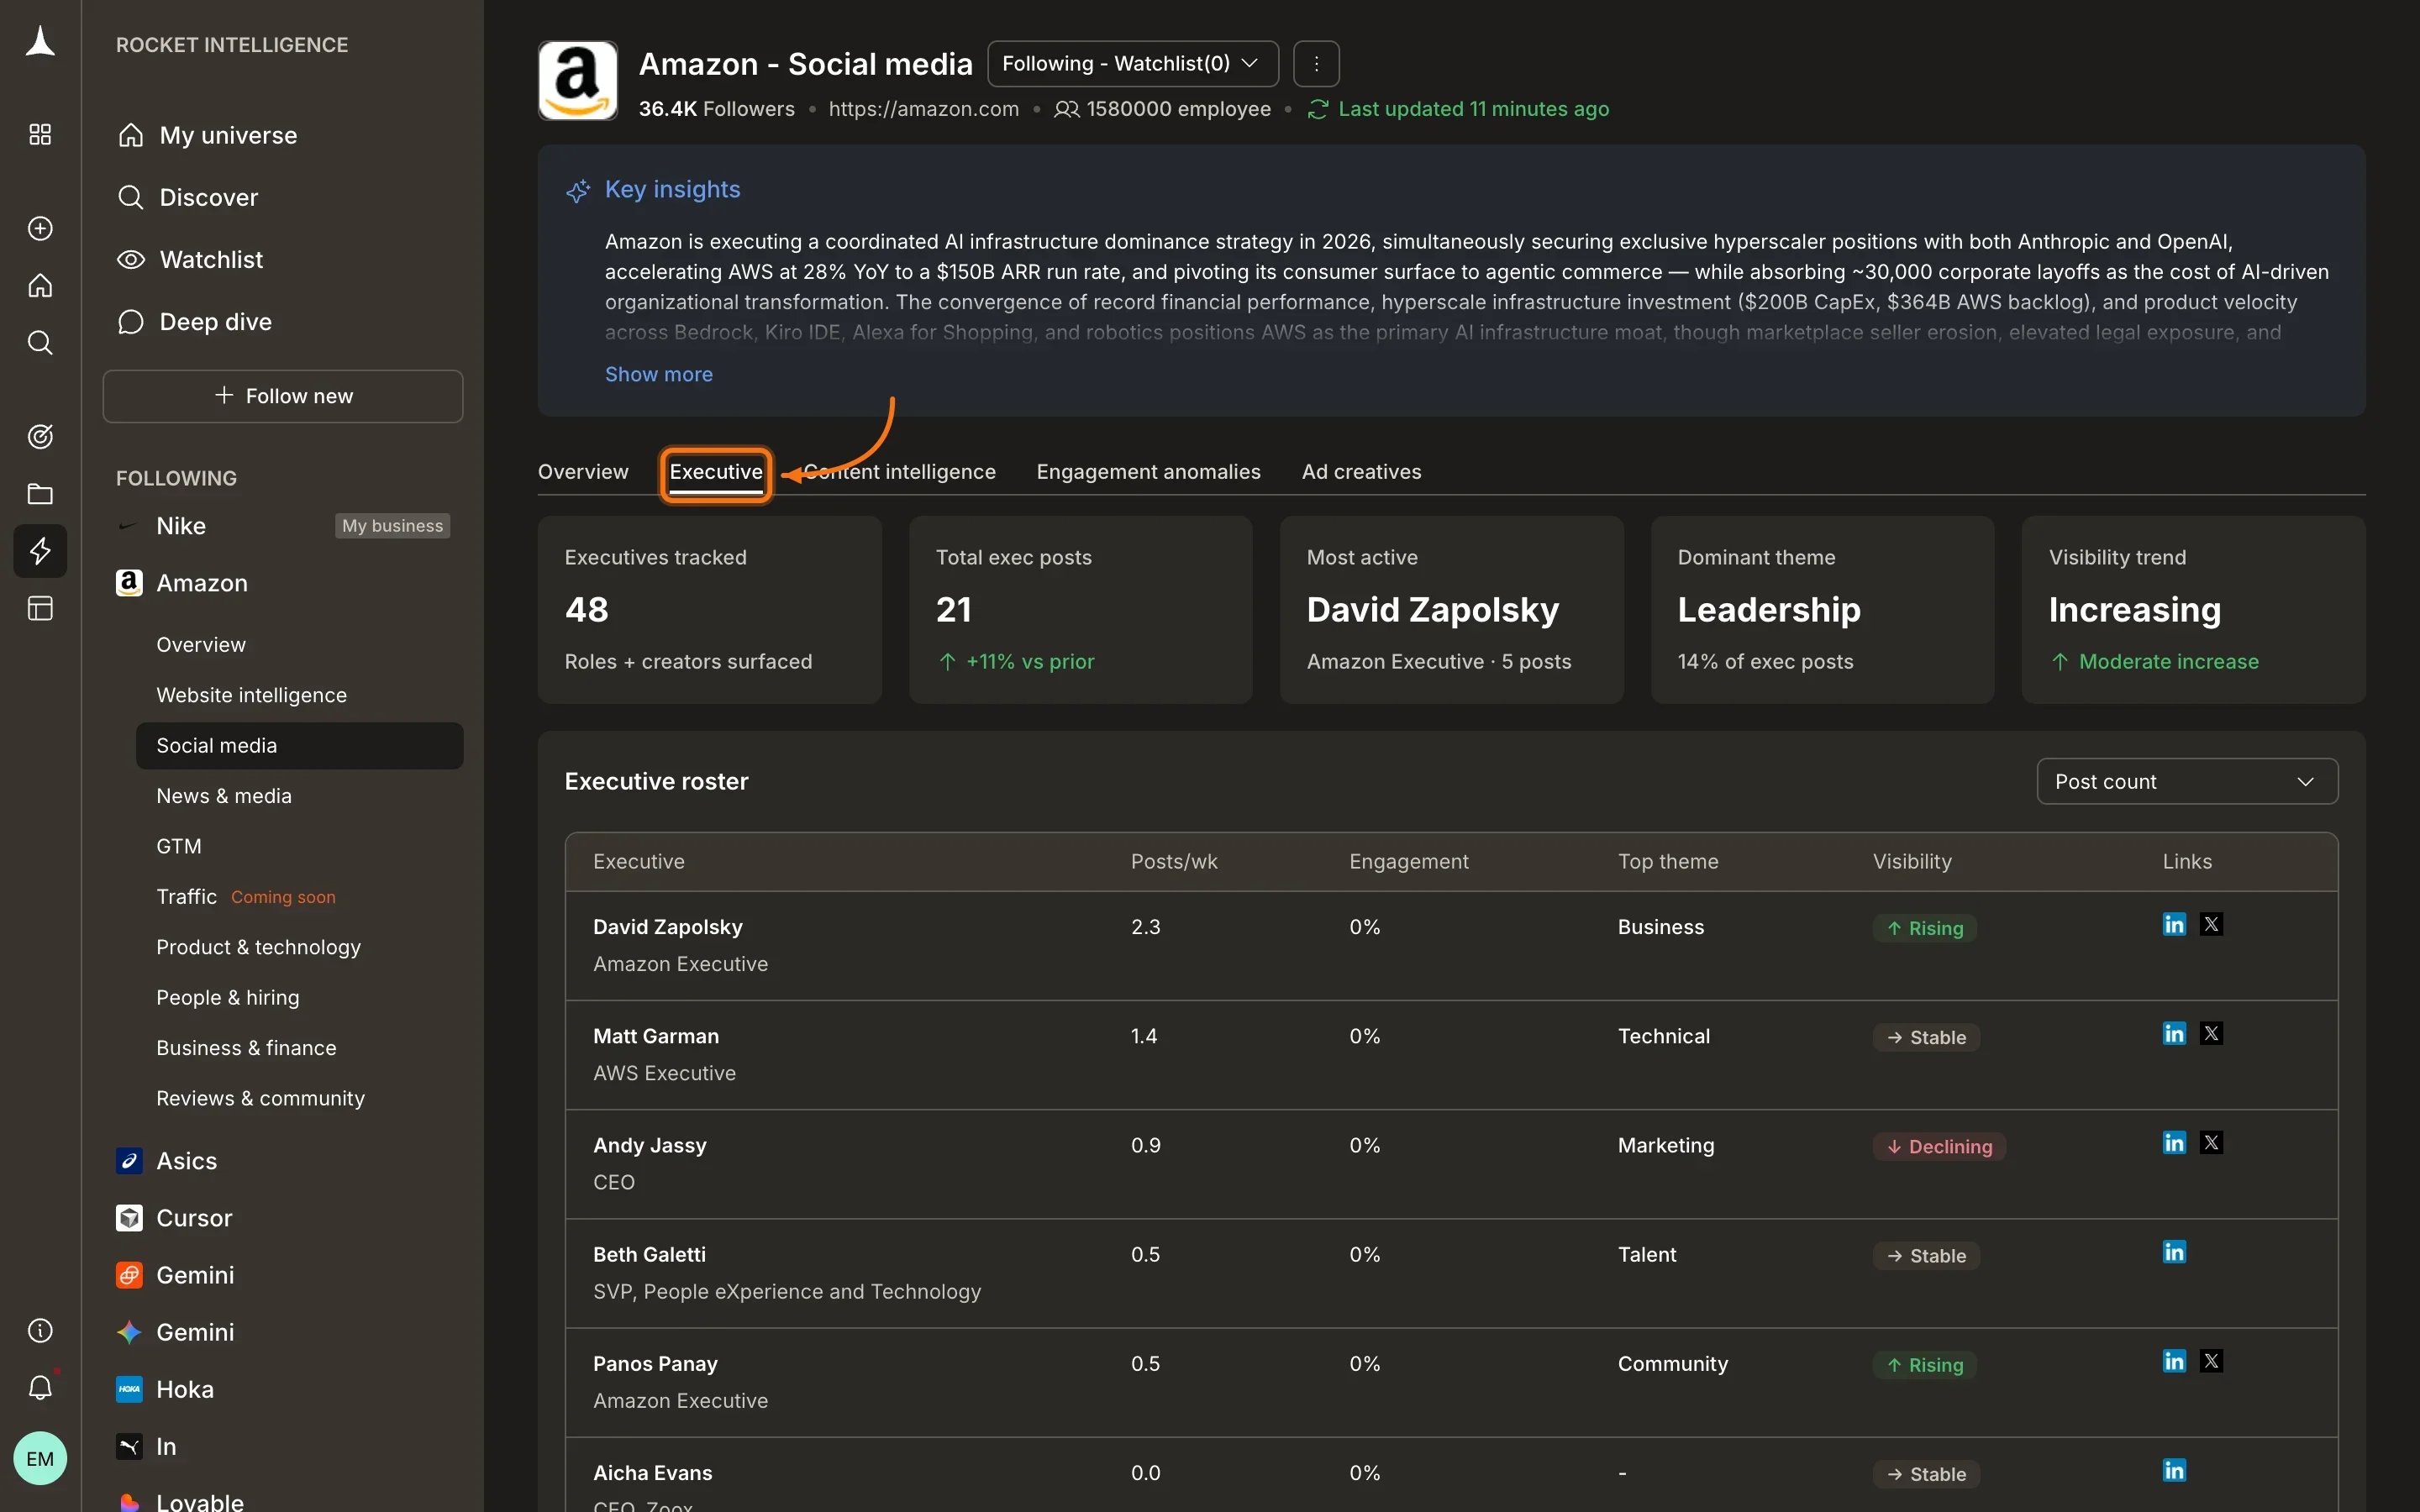This screenshot has width=2420, height=1512.
Task: Open Andy Jassy's X profile link
Action: (2211, 1143)
